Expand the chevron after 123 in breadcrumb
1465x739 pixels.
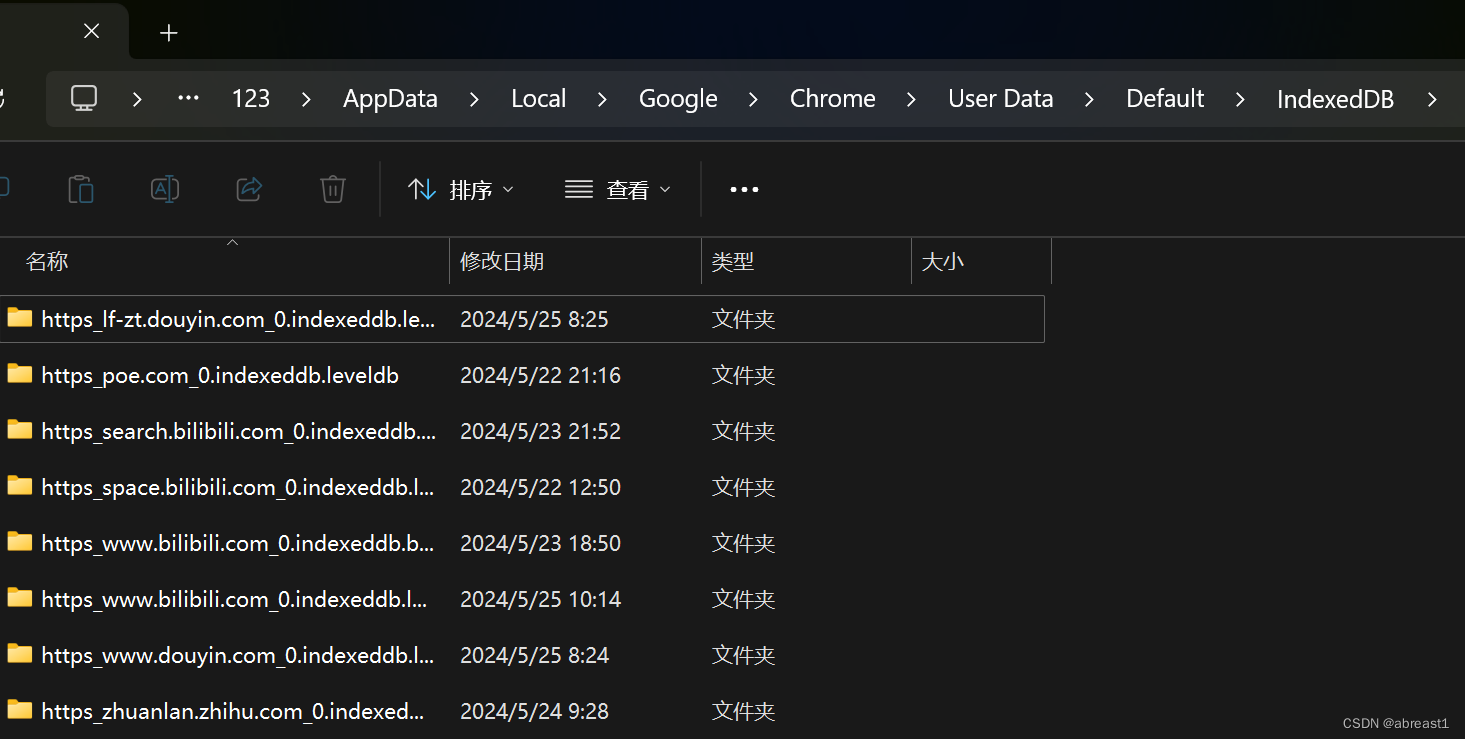[306, 99]
